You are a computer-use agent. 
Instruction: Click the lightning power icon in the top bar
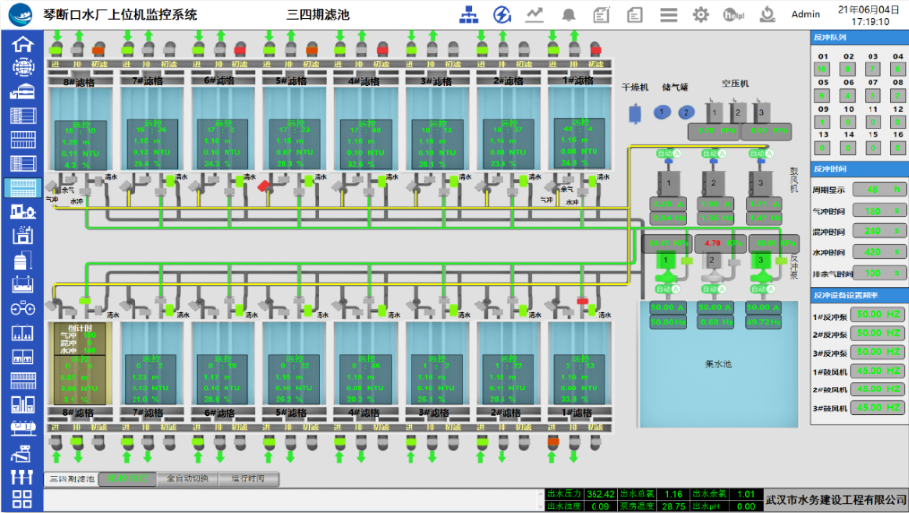coord(502,14)
